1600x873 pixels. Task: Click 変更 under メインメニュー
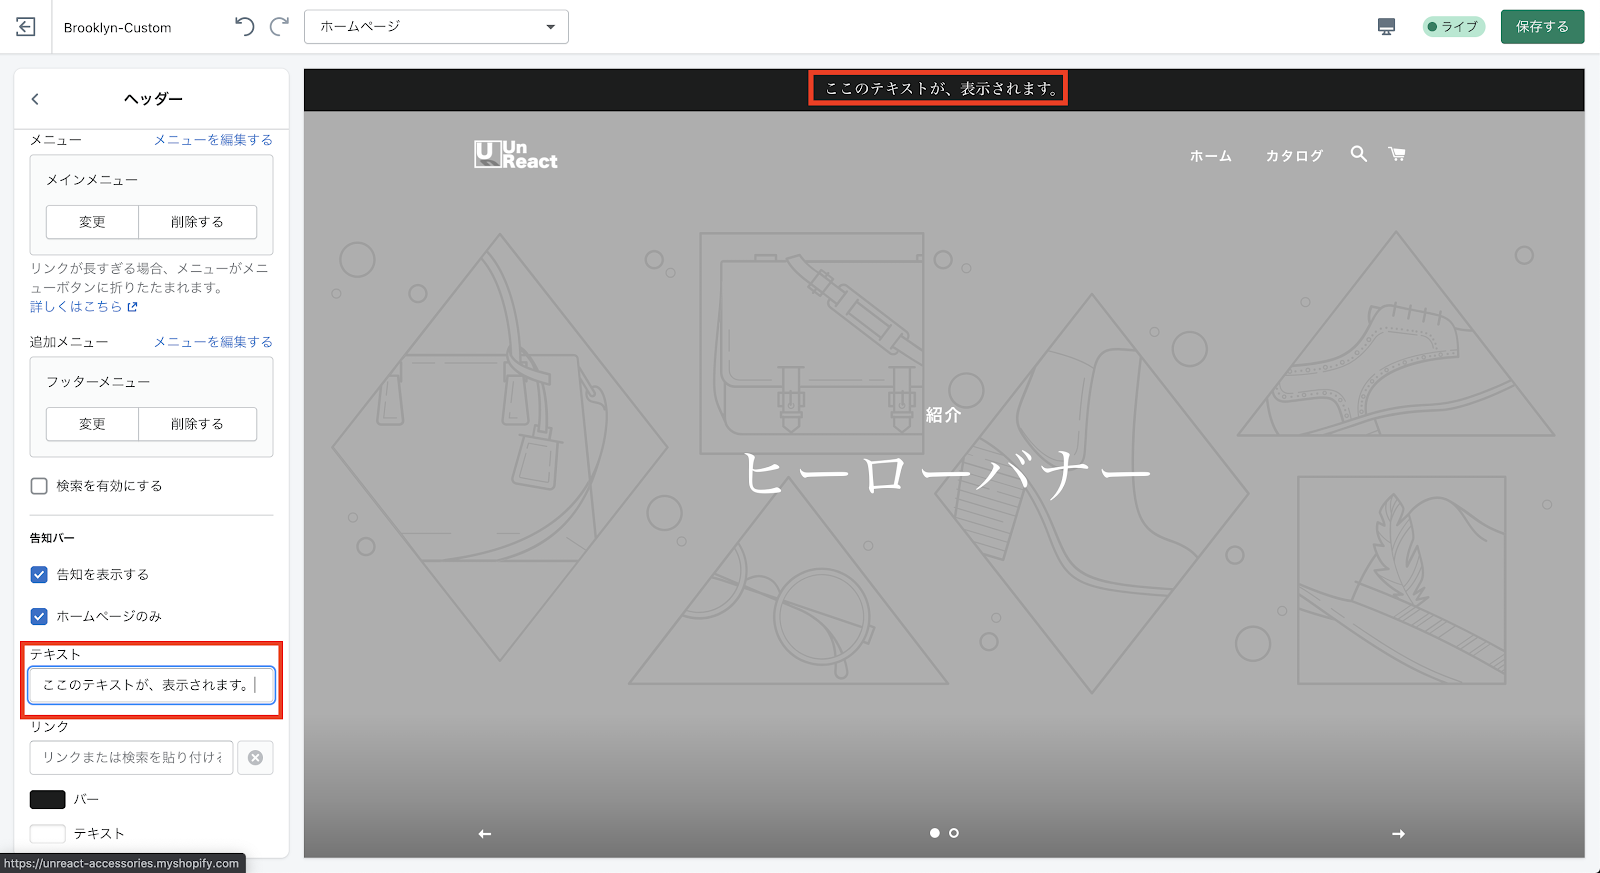click(x=92, y=222)
